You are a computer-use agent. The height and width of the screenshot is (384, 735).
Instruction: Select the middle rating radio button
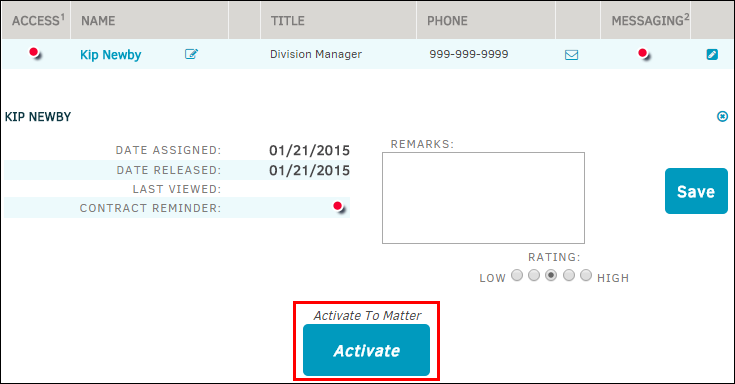coord(551,275)
